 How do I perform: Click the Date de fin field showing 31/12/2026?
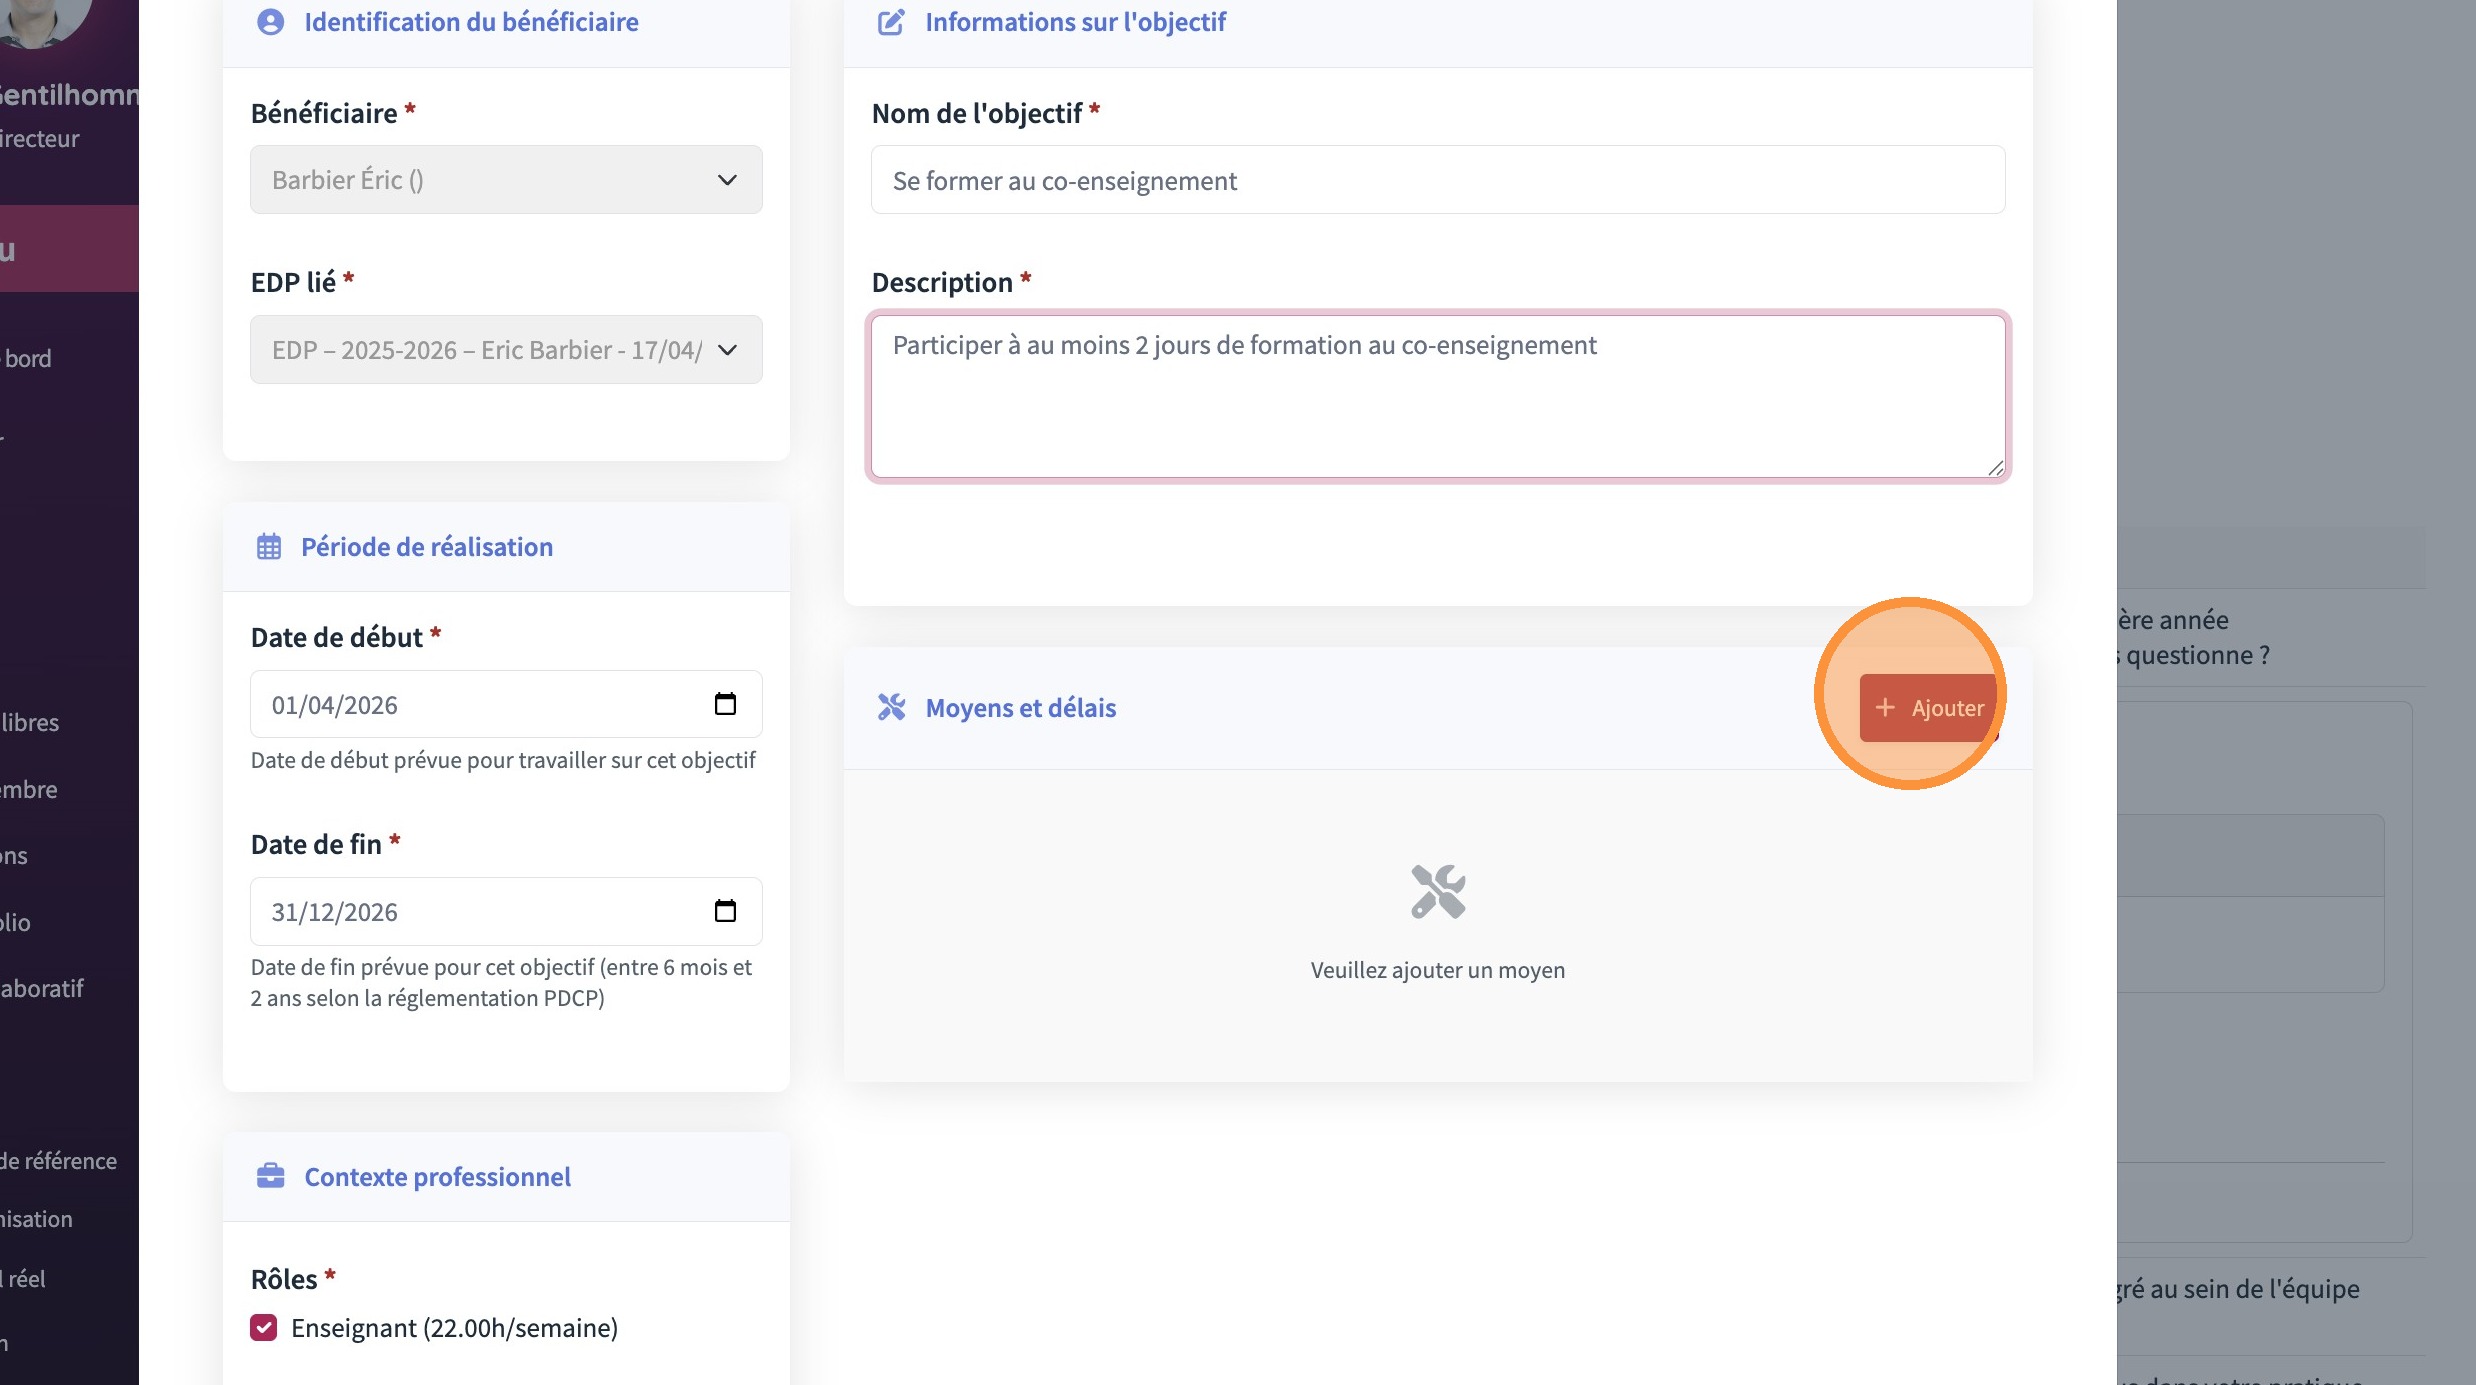pyautogui.click(x=480, y=912)
